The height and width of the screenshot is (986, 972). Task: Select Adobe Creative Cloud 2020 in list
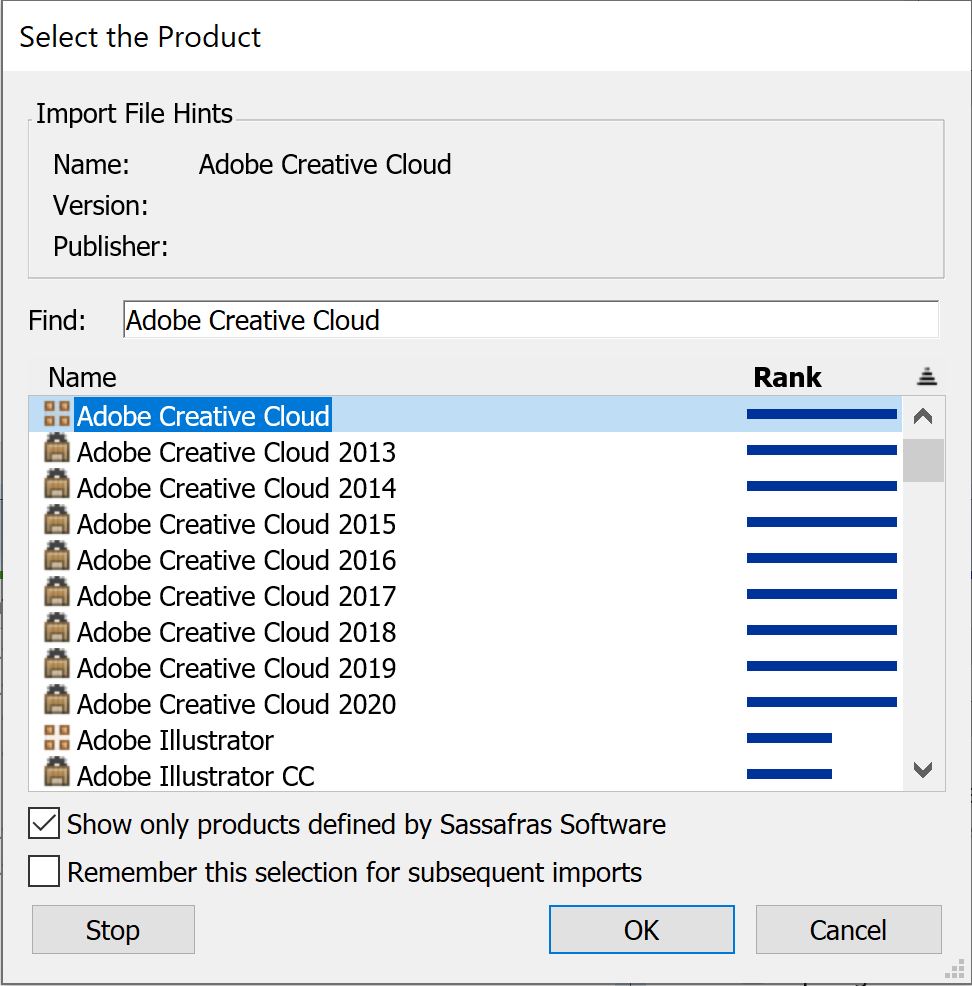tap(465, 701)
